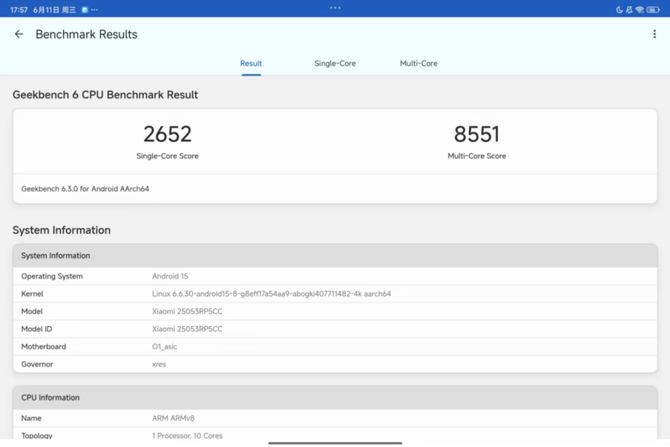Image resolution: width=670 pixels, height=447 pixels.
Task: Tap the 2652 single-core score
Action: pyautogui.click(x=168, y=134)
